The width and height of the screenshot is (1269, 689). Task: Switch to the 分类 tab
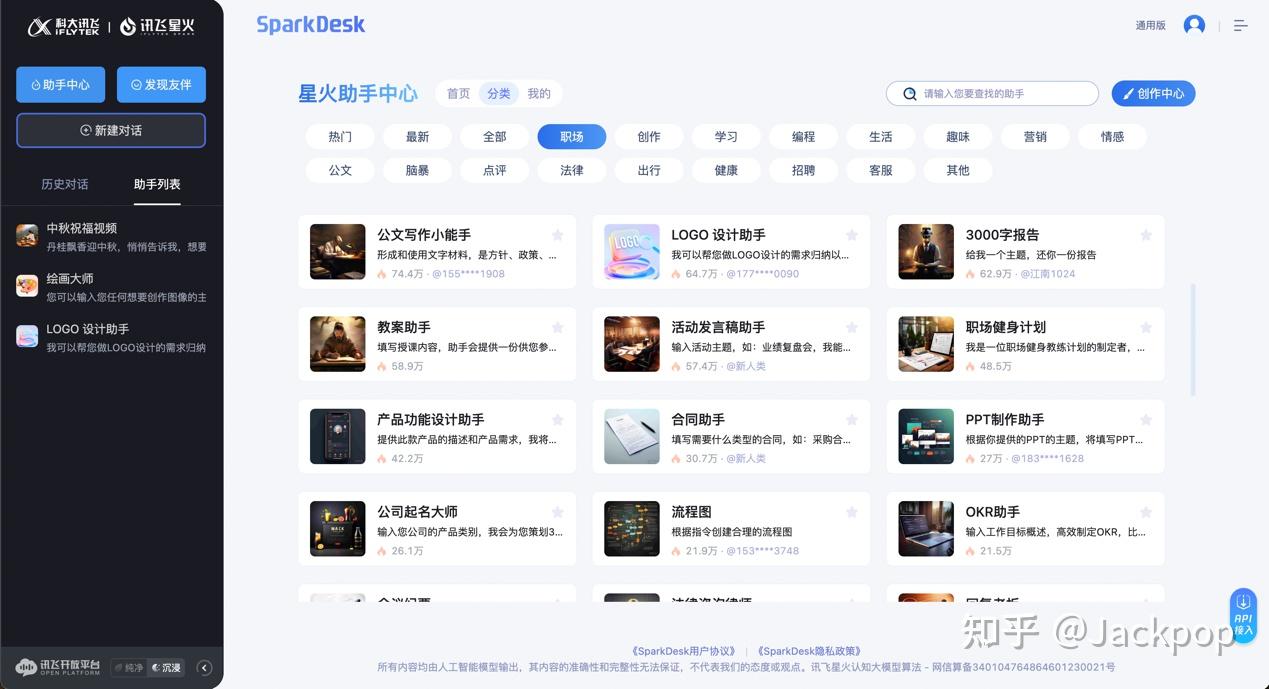pyautogui.click(x=498, y=94)
